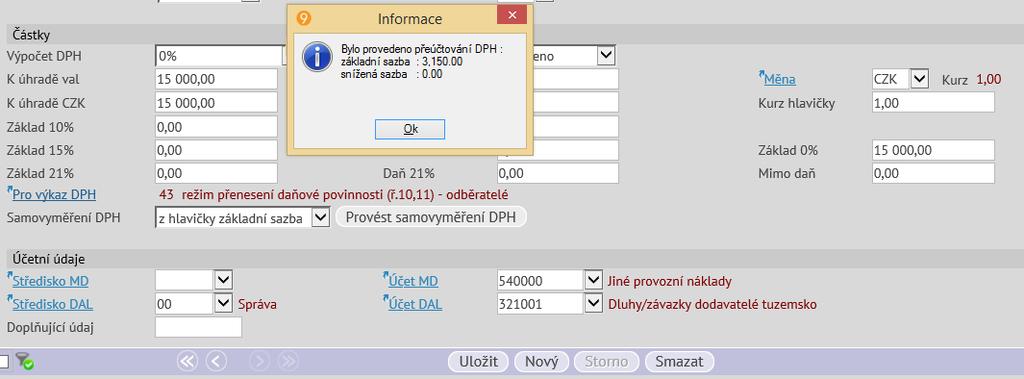Confirm the Informace dialog with Ok
Image resolution: width=1024 pixels, height=379 pixels.
(409, 129)
